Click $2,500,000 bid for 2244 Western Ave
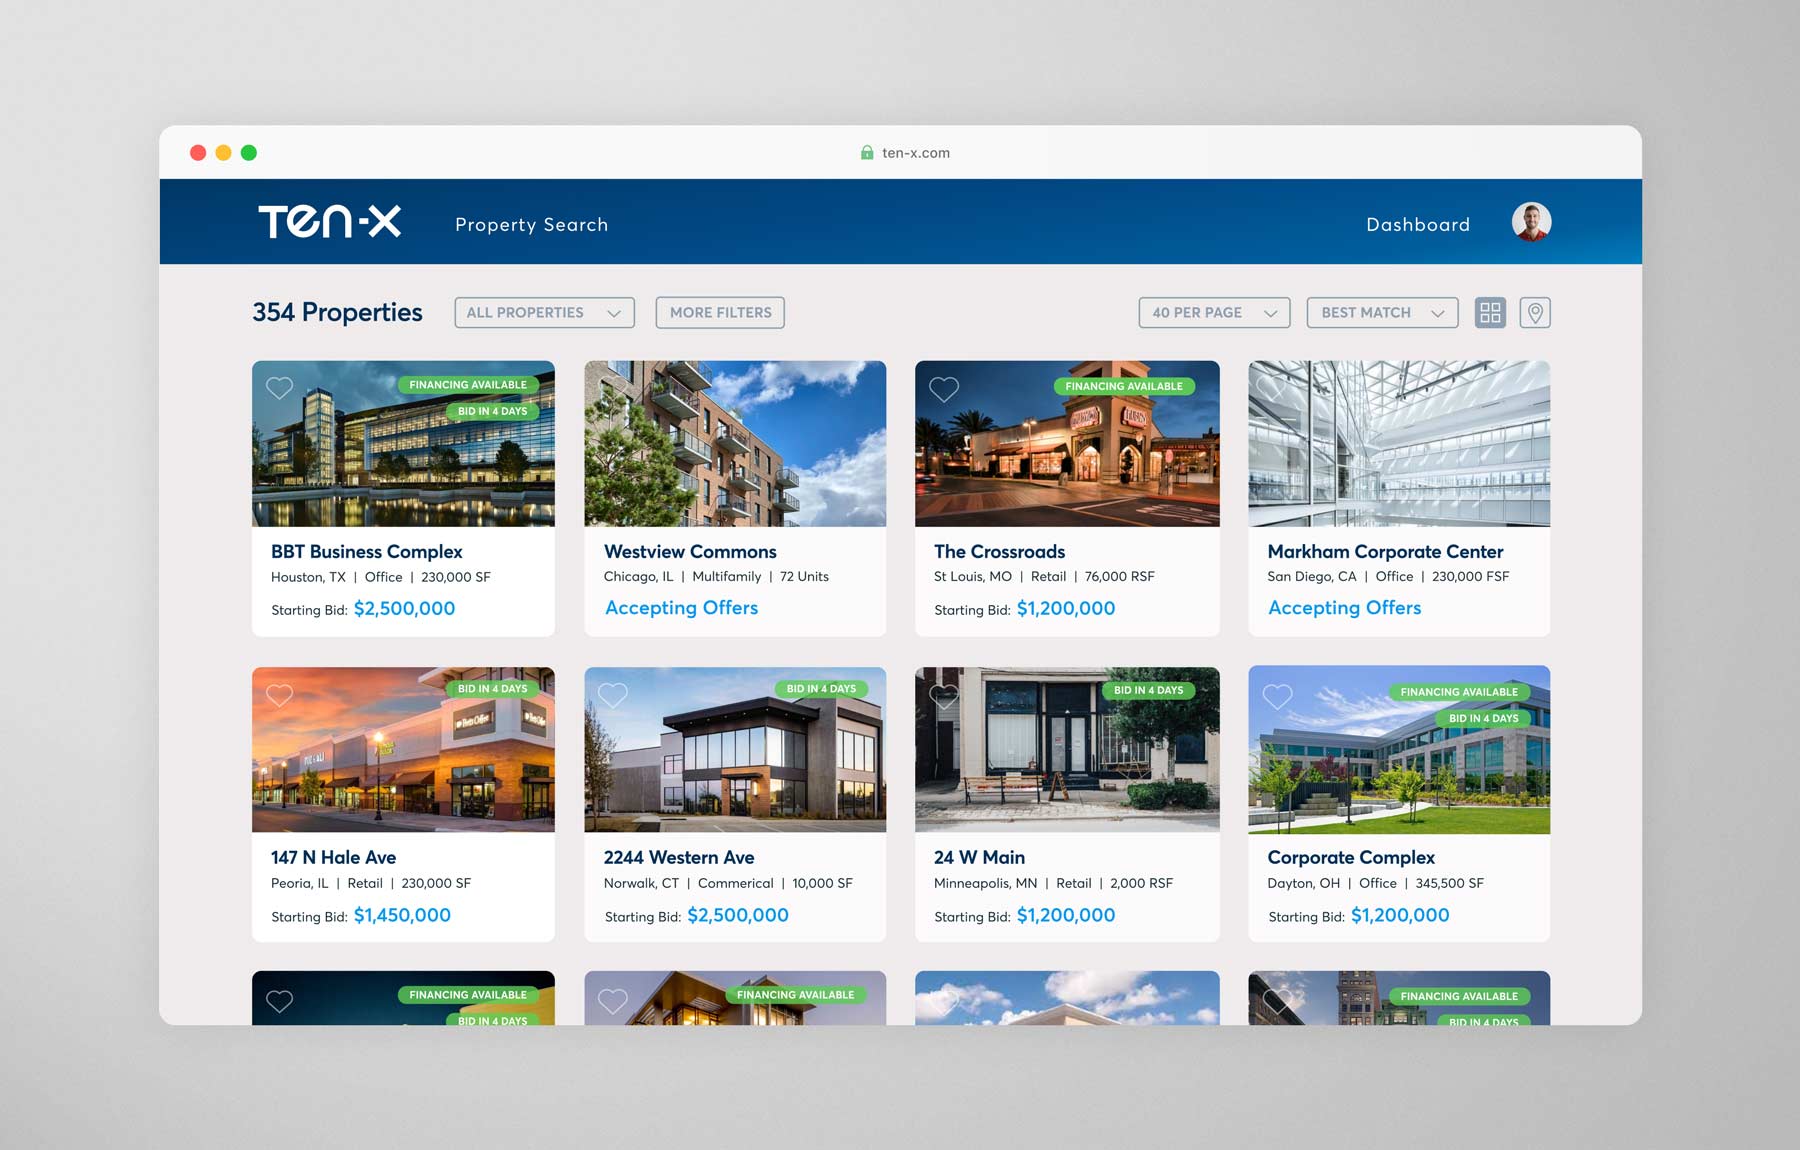 click(x=738, y=915)
